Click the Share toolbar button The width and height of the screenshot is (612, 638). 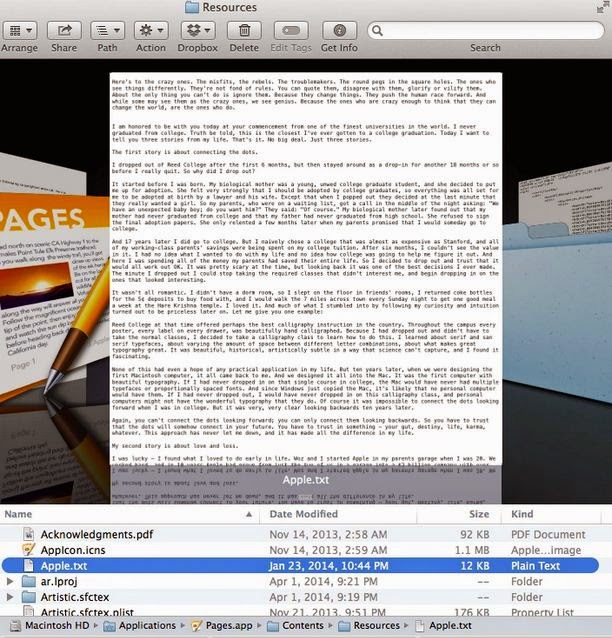click(x=64, y=31)
